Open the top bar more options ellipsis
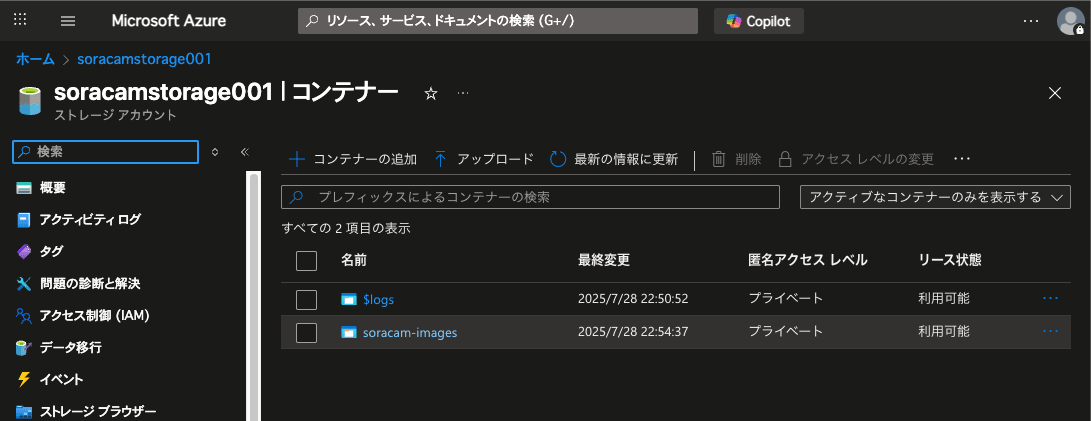Viewport: 1091px width, 421px height. [x=1030, y=21]
